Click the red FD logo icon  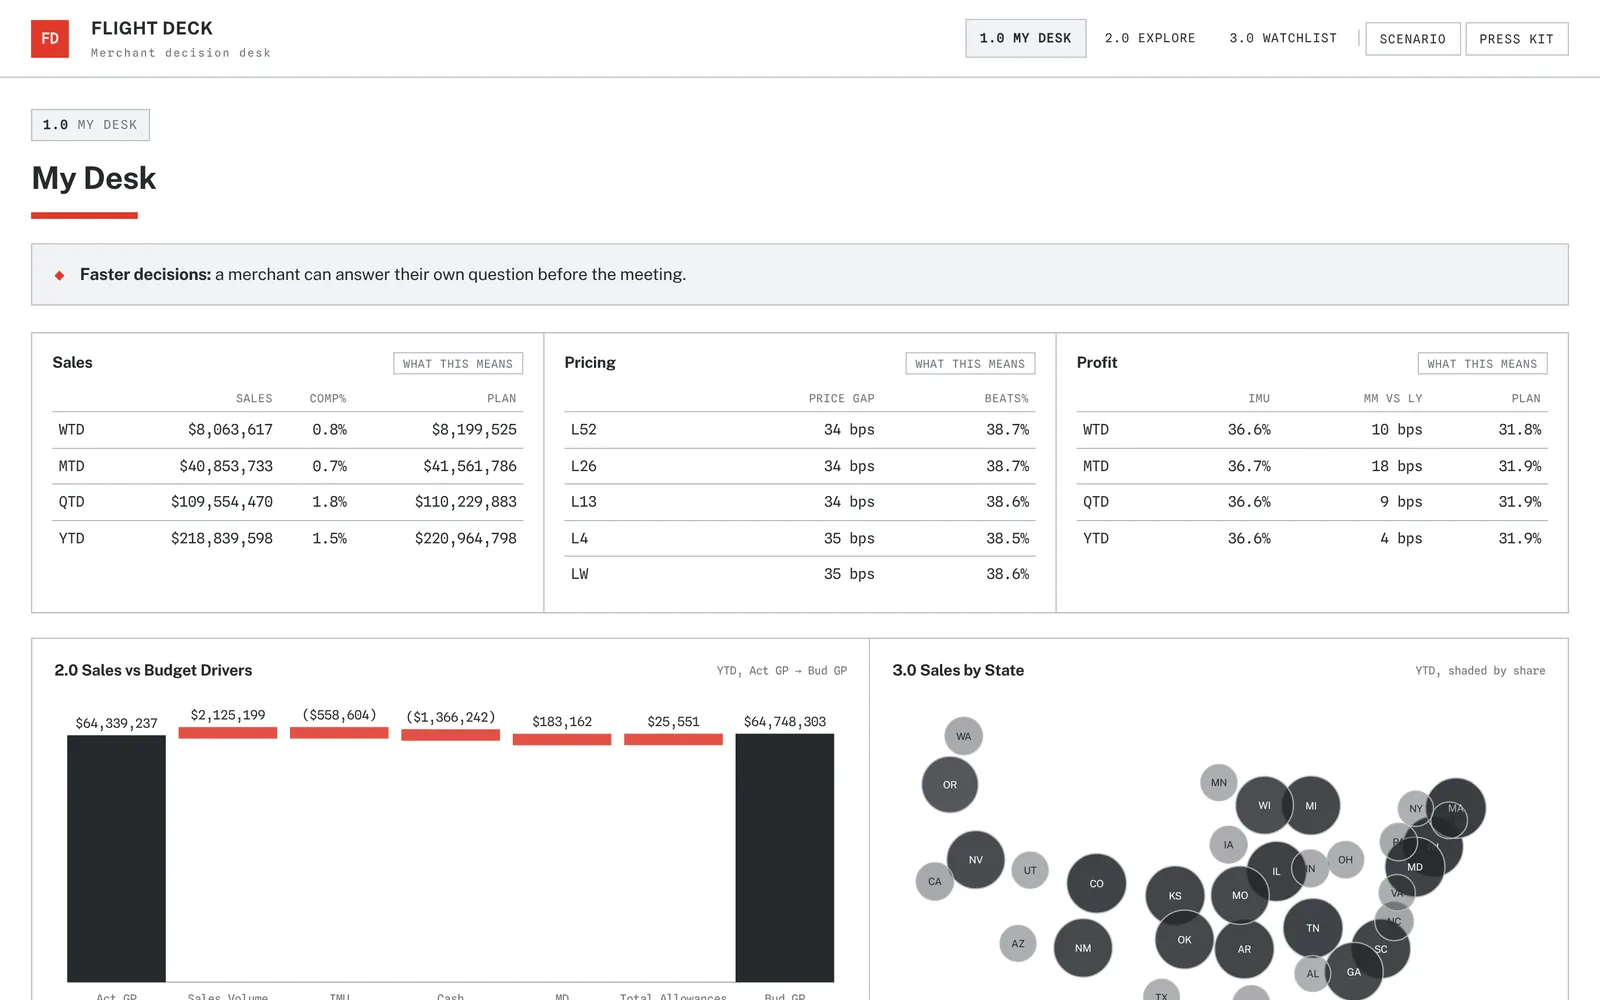pyautogui.click(x=50, y=39)
